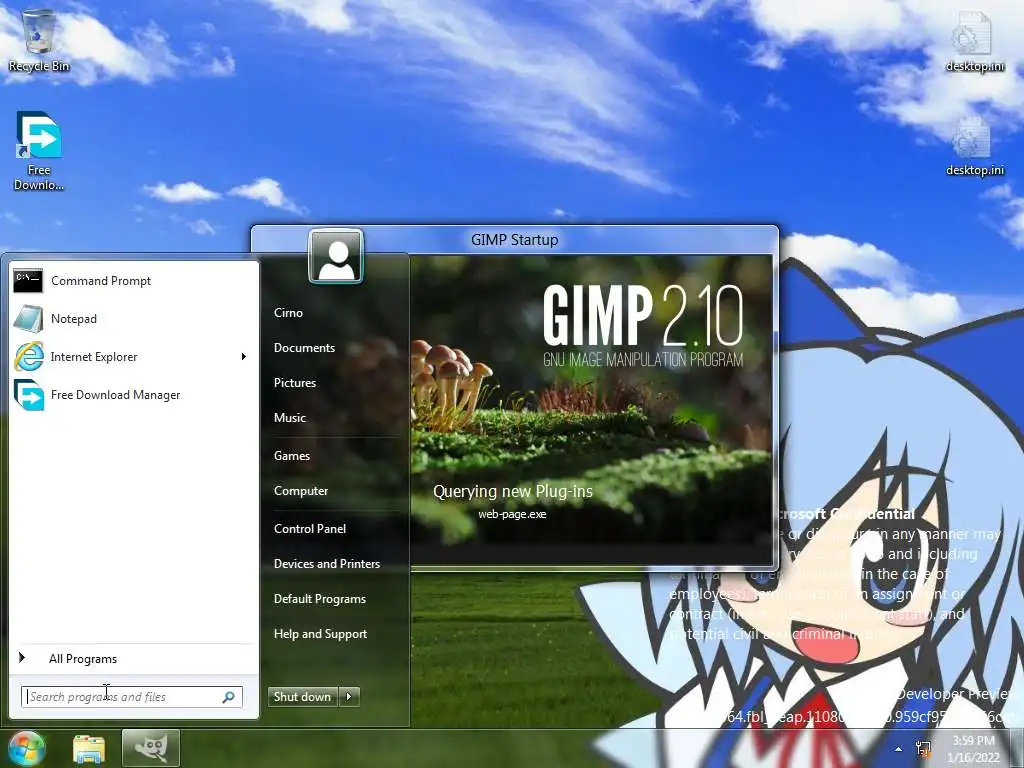Open shut down options arrow
This screenshot has width=1024, height=768.
pos(349,697)
